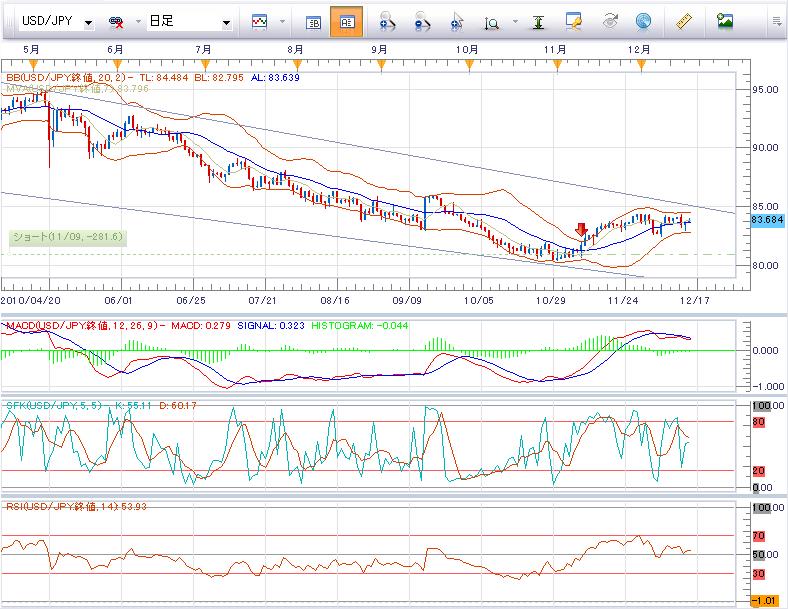Viewport: 788px width, 609px height.
Task: Click the 80.00 price axis label
Action: 765,265
